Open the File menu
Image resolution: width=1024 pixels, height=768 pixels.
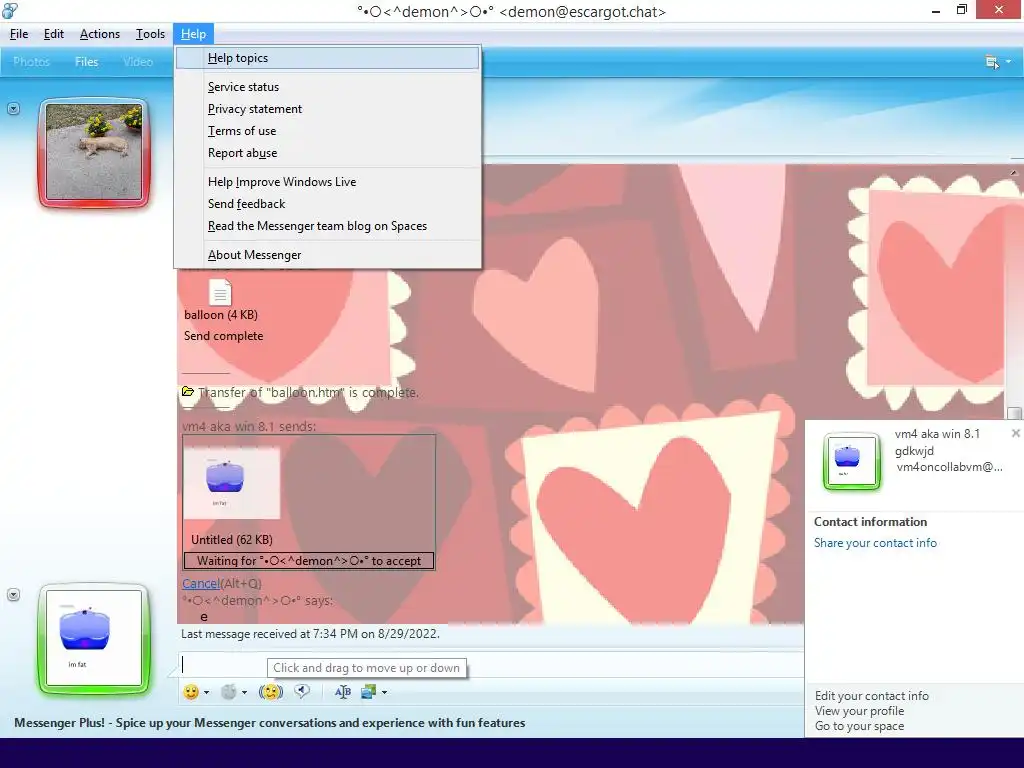(x=19, y=34)
